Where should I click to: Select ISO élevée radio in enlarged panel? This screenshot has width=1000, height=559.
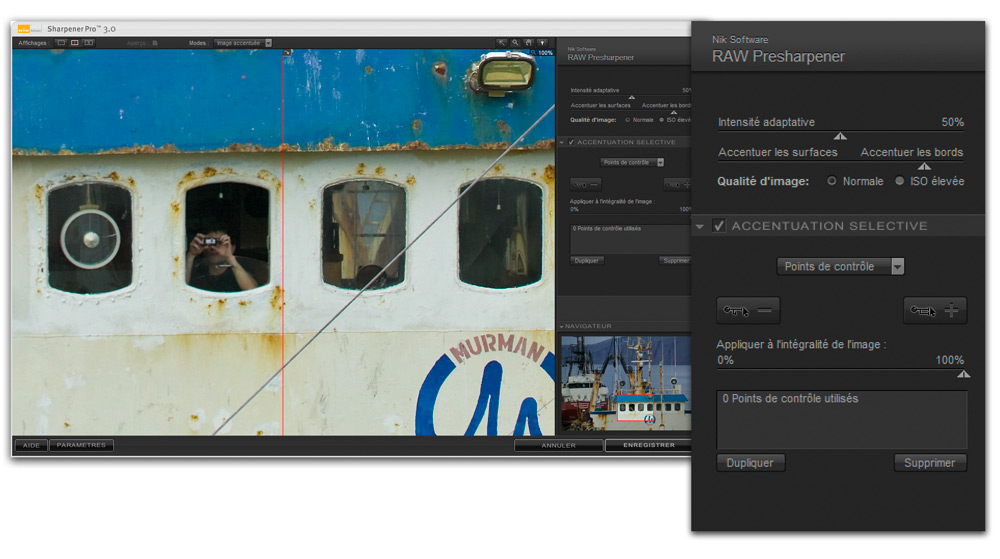coord(899,181)
